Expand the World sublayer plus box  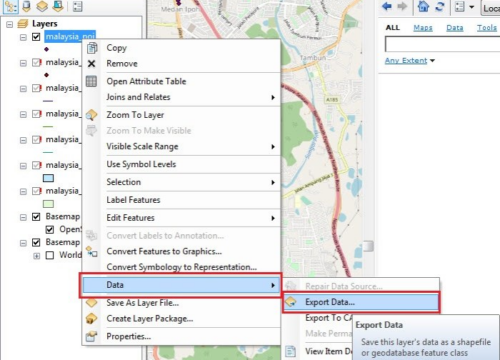(x=37, y=256)
